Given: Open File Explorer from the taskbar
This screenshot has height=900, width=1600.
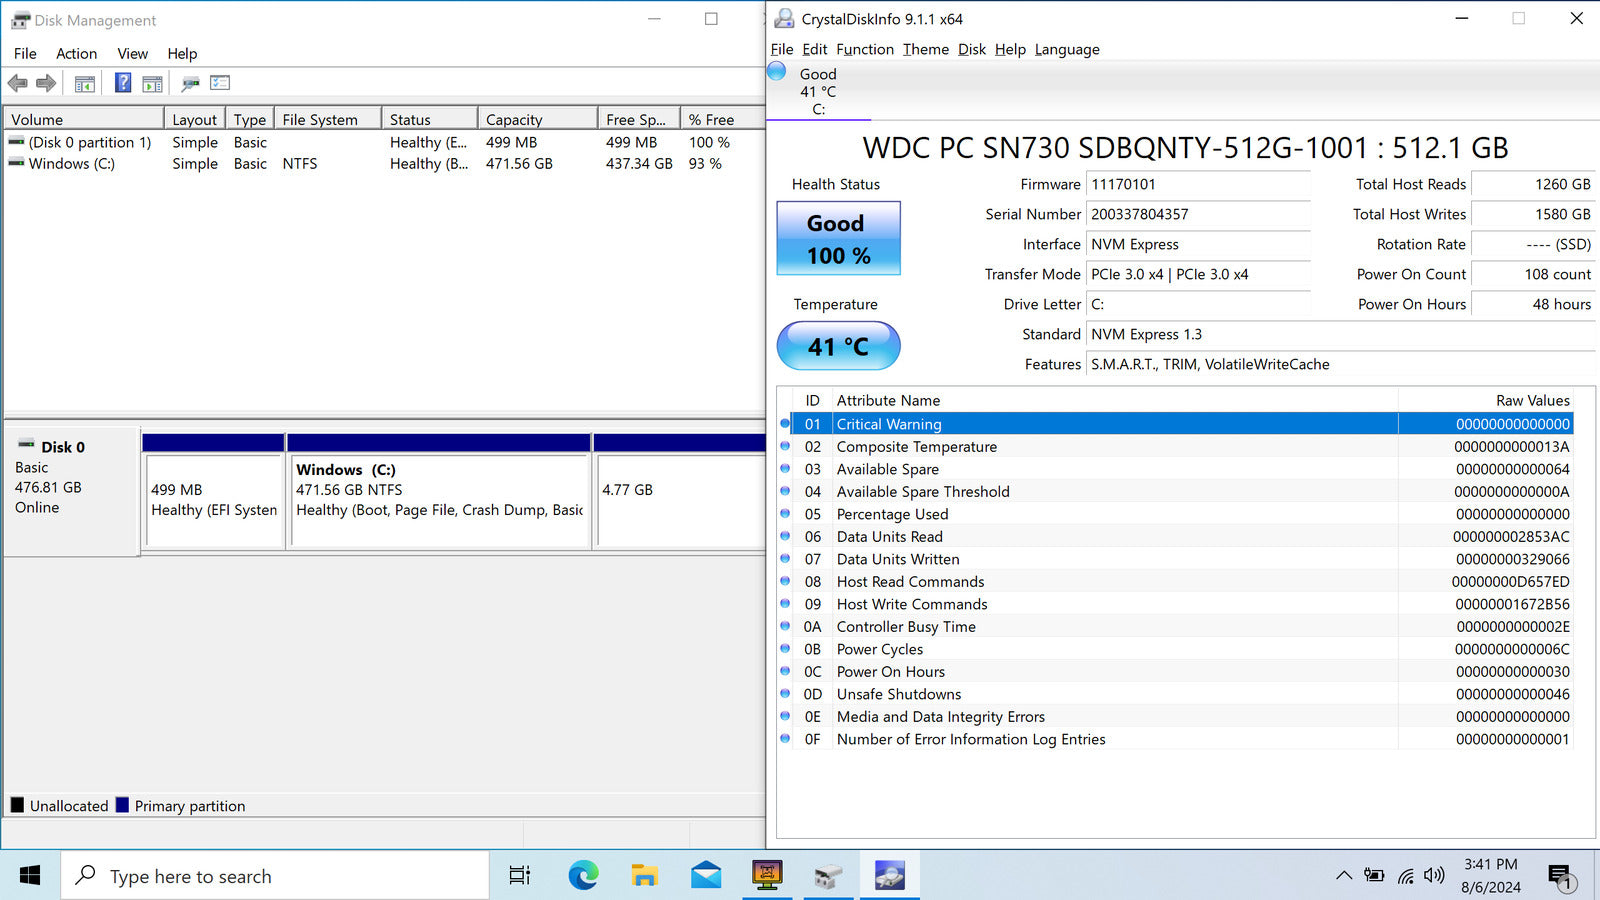Looking at the screenshot, I should pos(644,876).
